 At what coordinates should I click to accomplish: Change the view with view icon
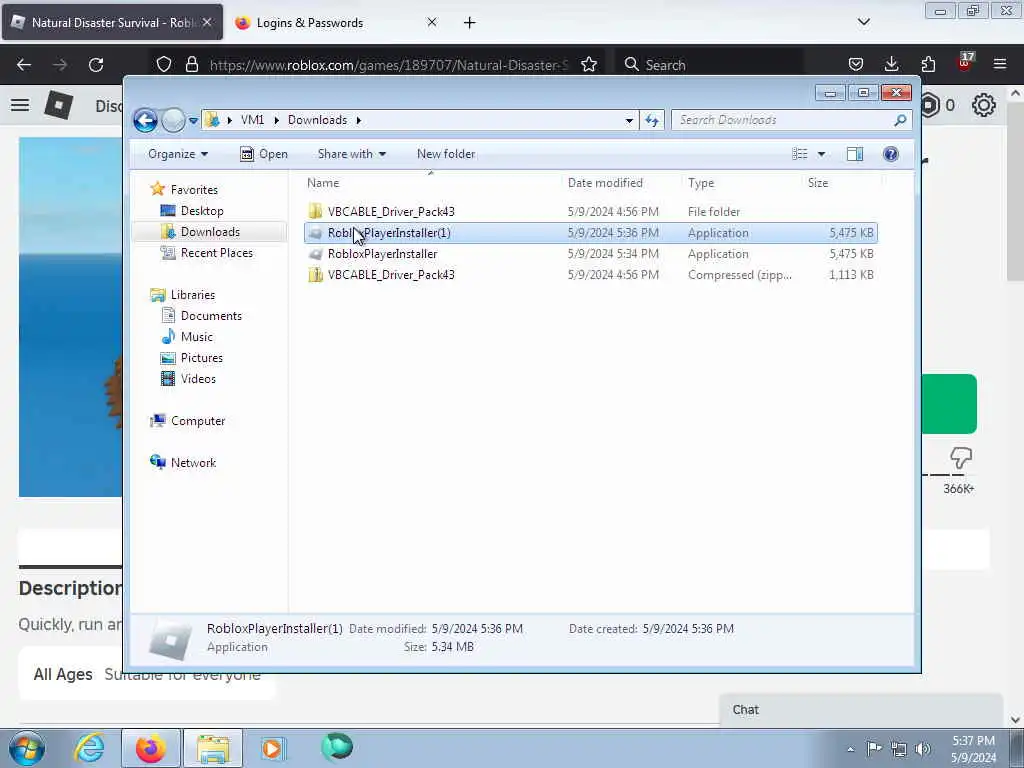(800, 154)
